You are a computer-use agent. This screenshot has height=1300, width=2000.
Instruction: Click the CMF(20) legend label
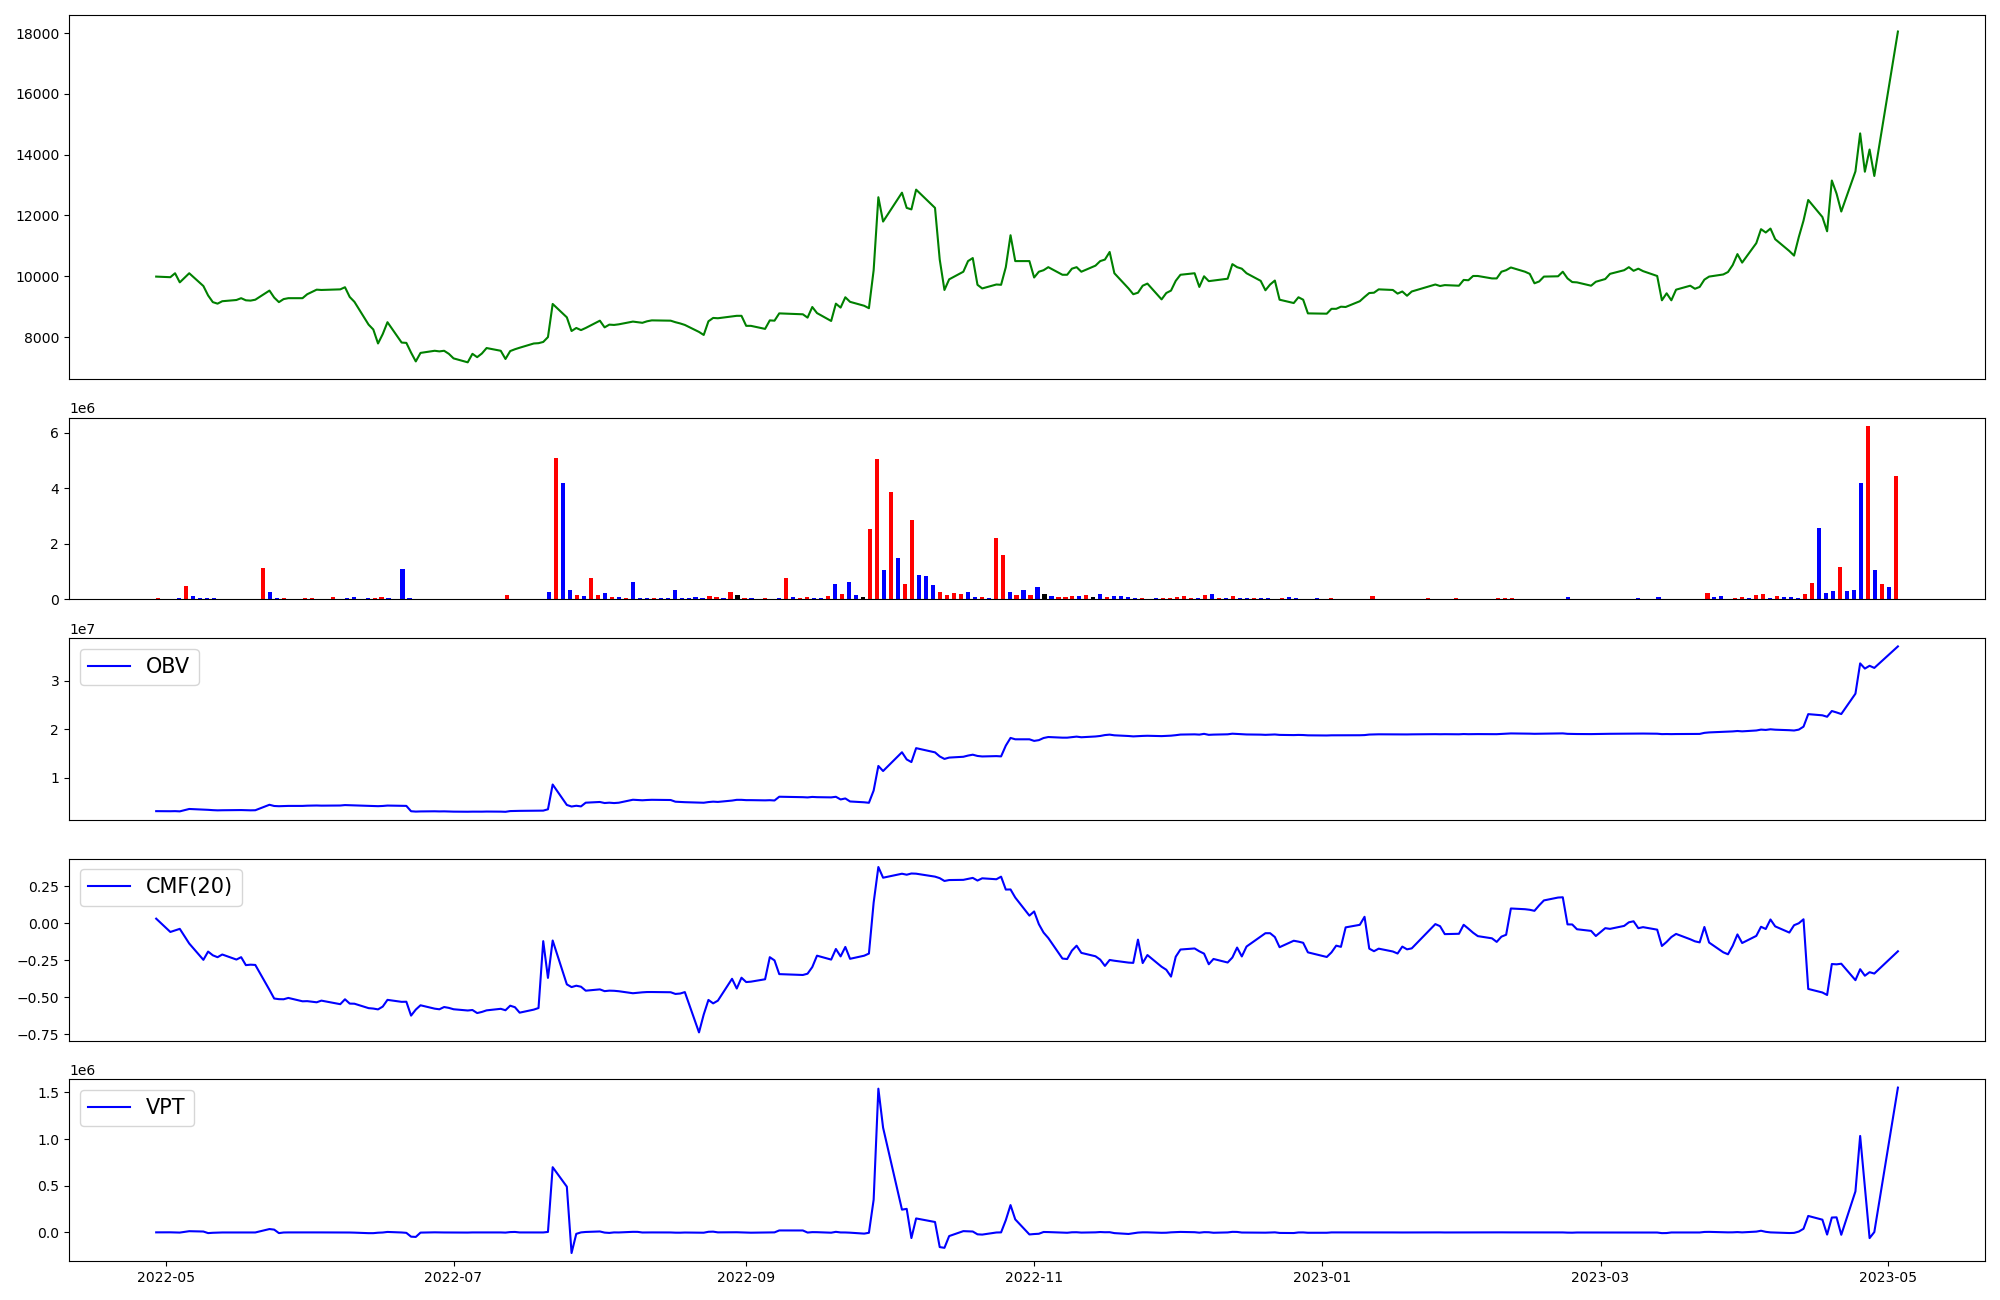[x=188, y=886]
